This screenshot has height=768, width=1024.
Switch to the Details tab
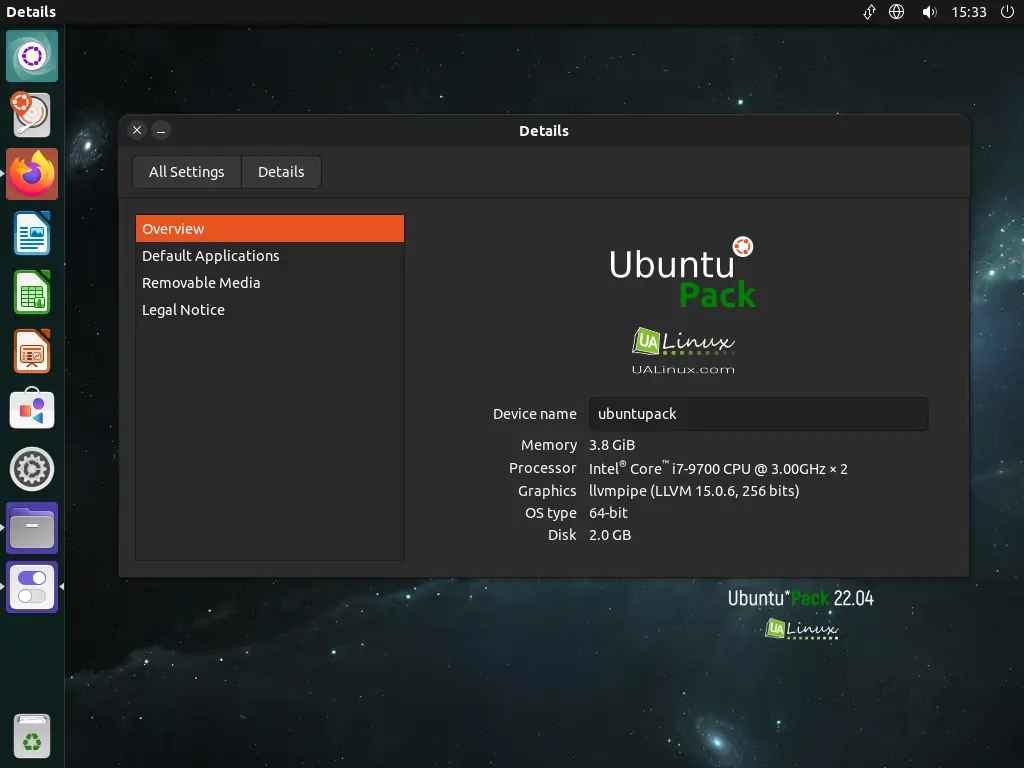pyautogui.click(x=281, y=171)
